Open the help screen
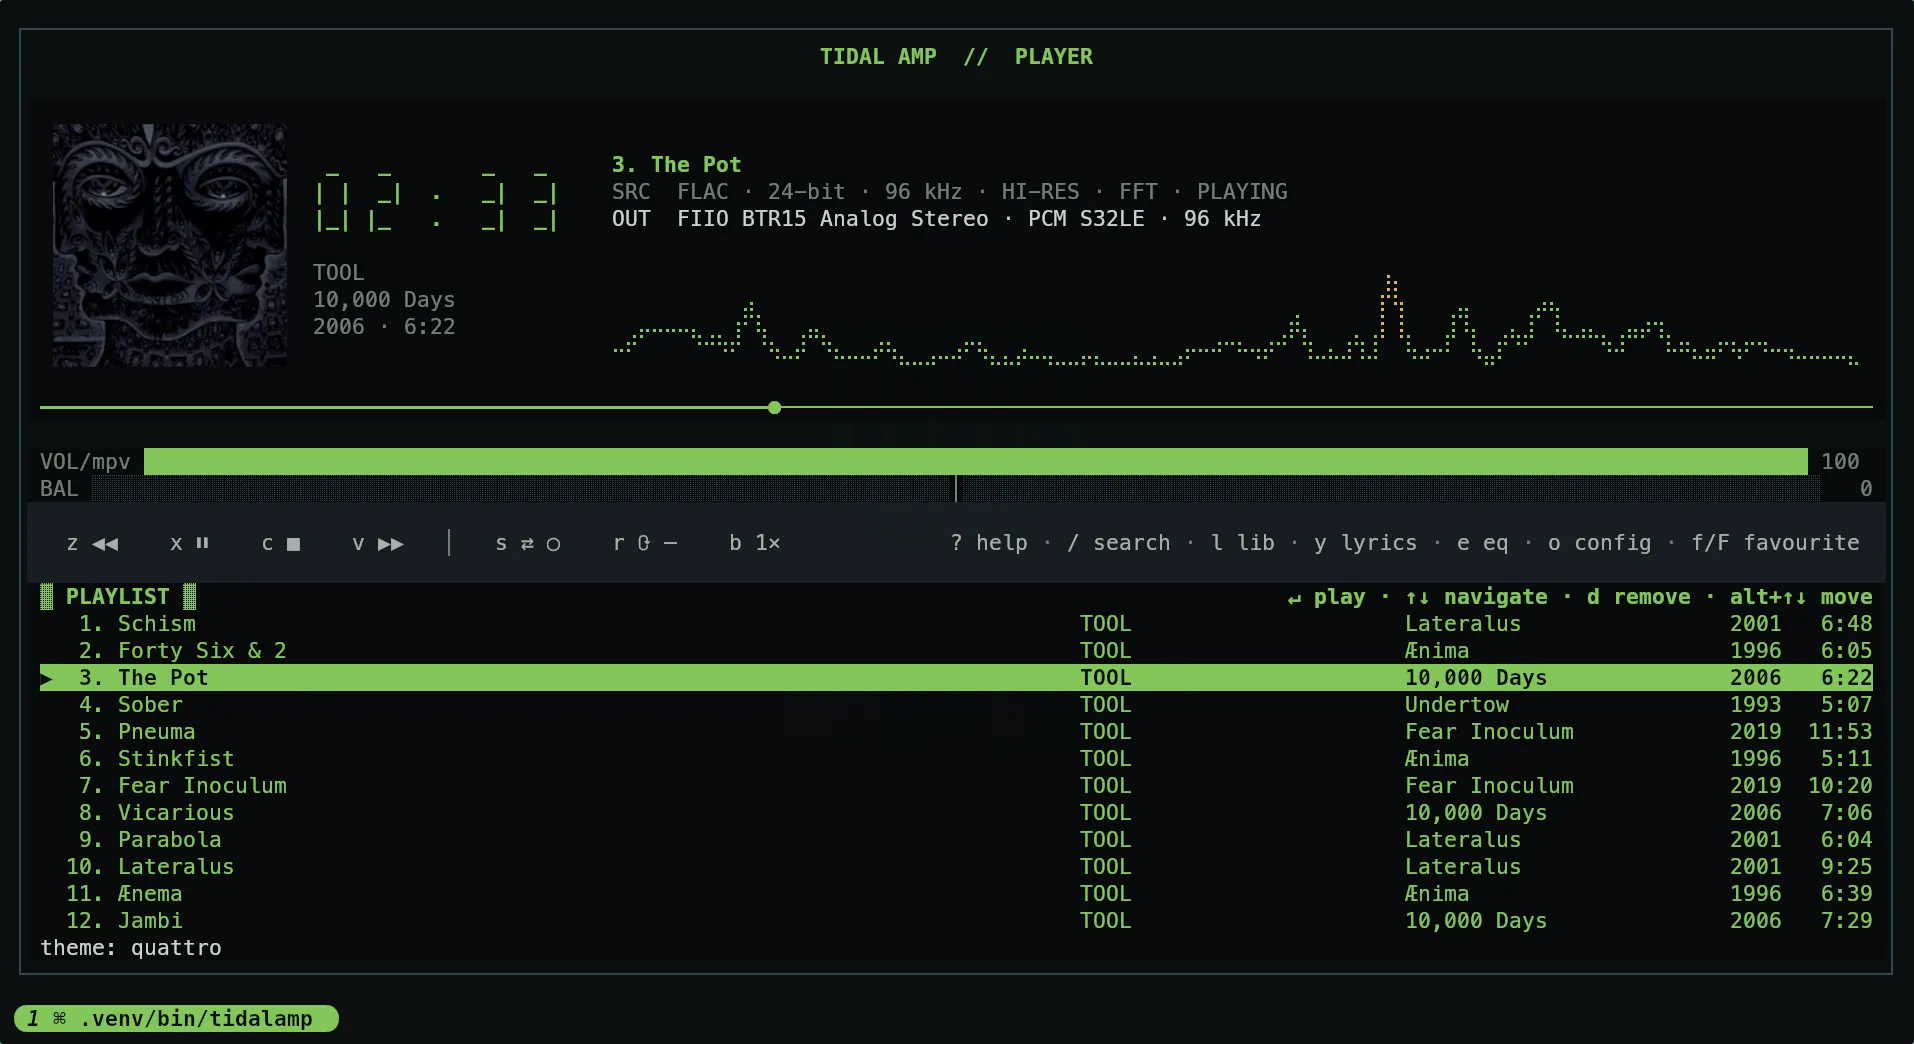Screen dimensions: 1914x1044 989,543
